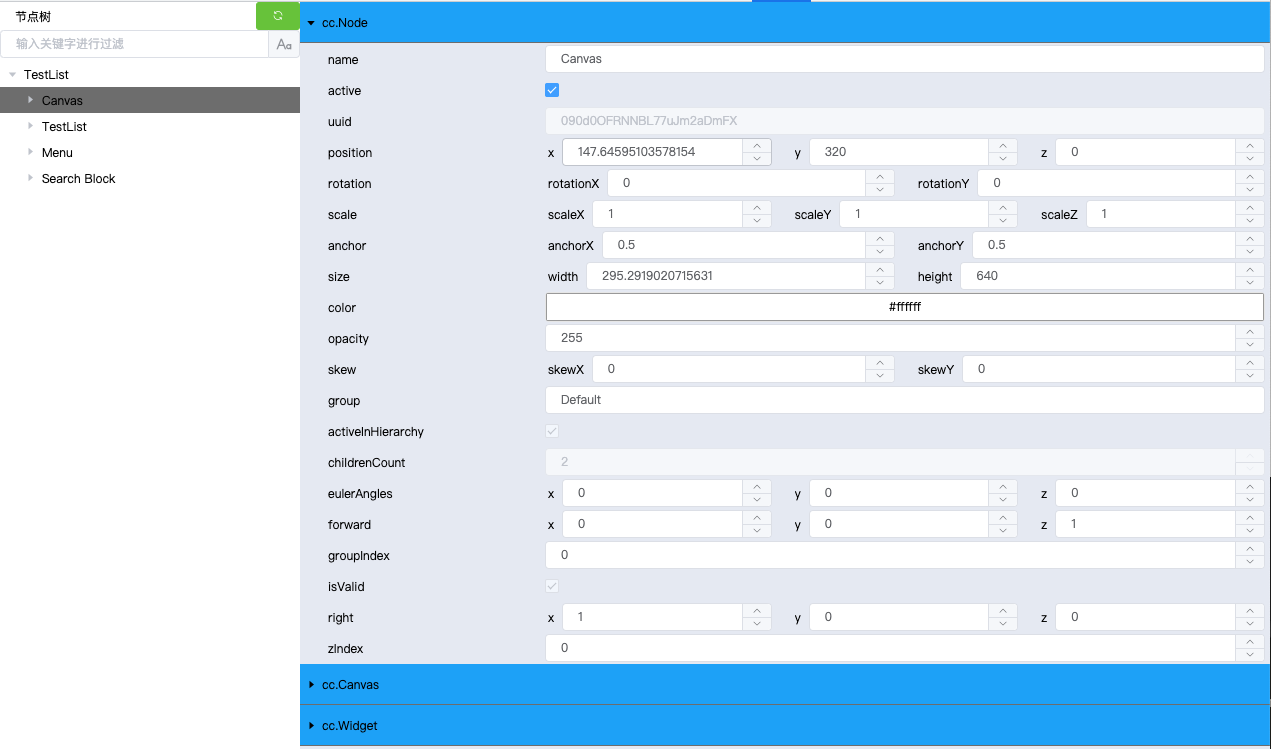The image size is (1271, 749).
Task: Toggle case-sensitive filter Aa icon
Action: tap(284, 44)
